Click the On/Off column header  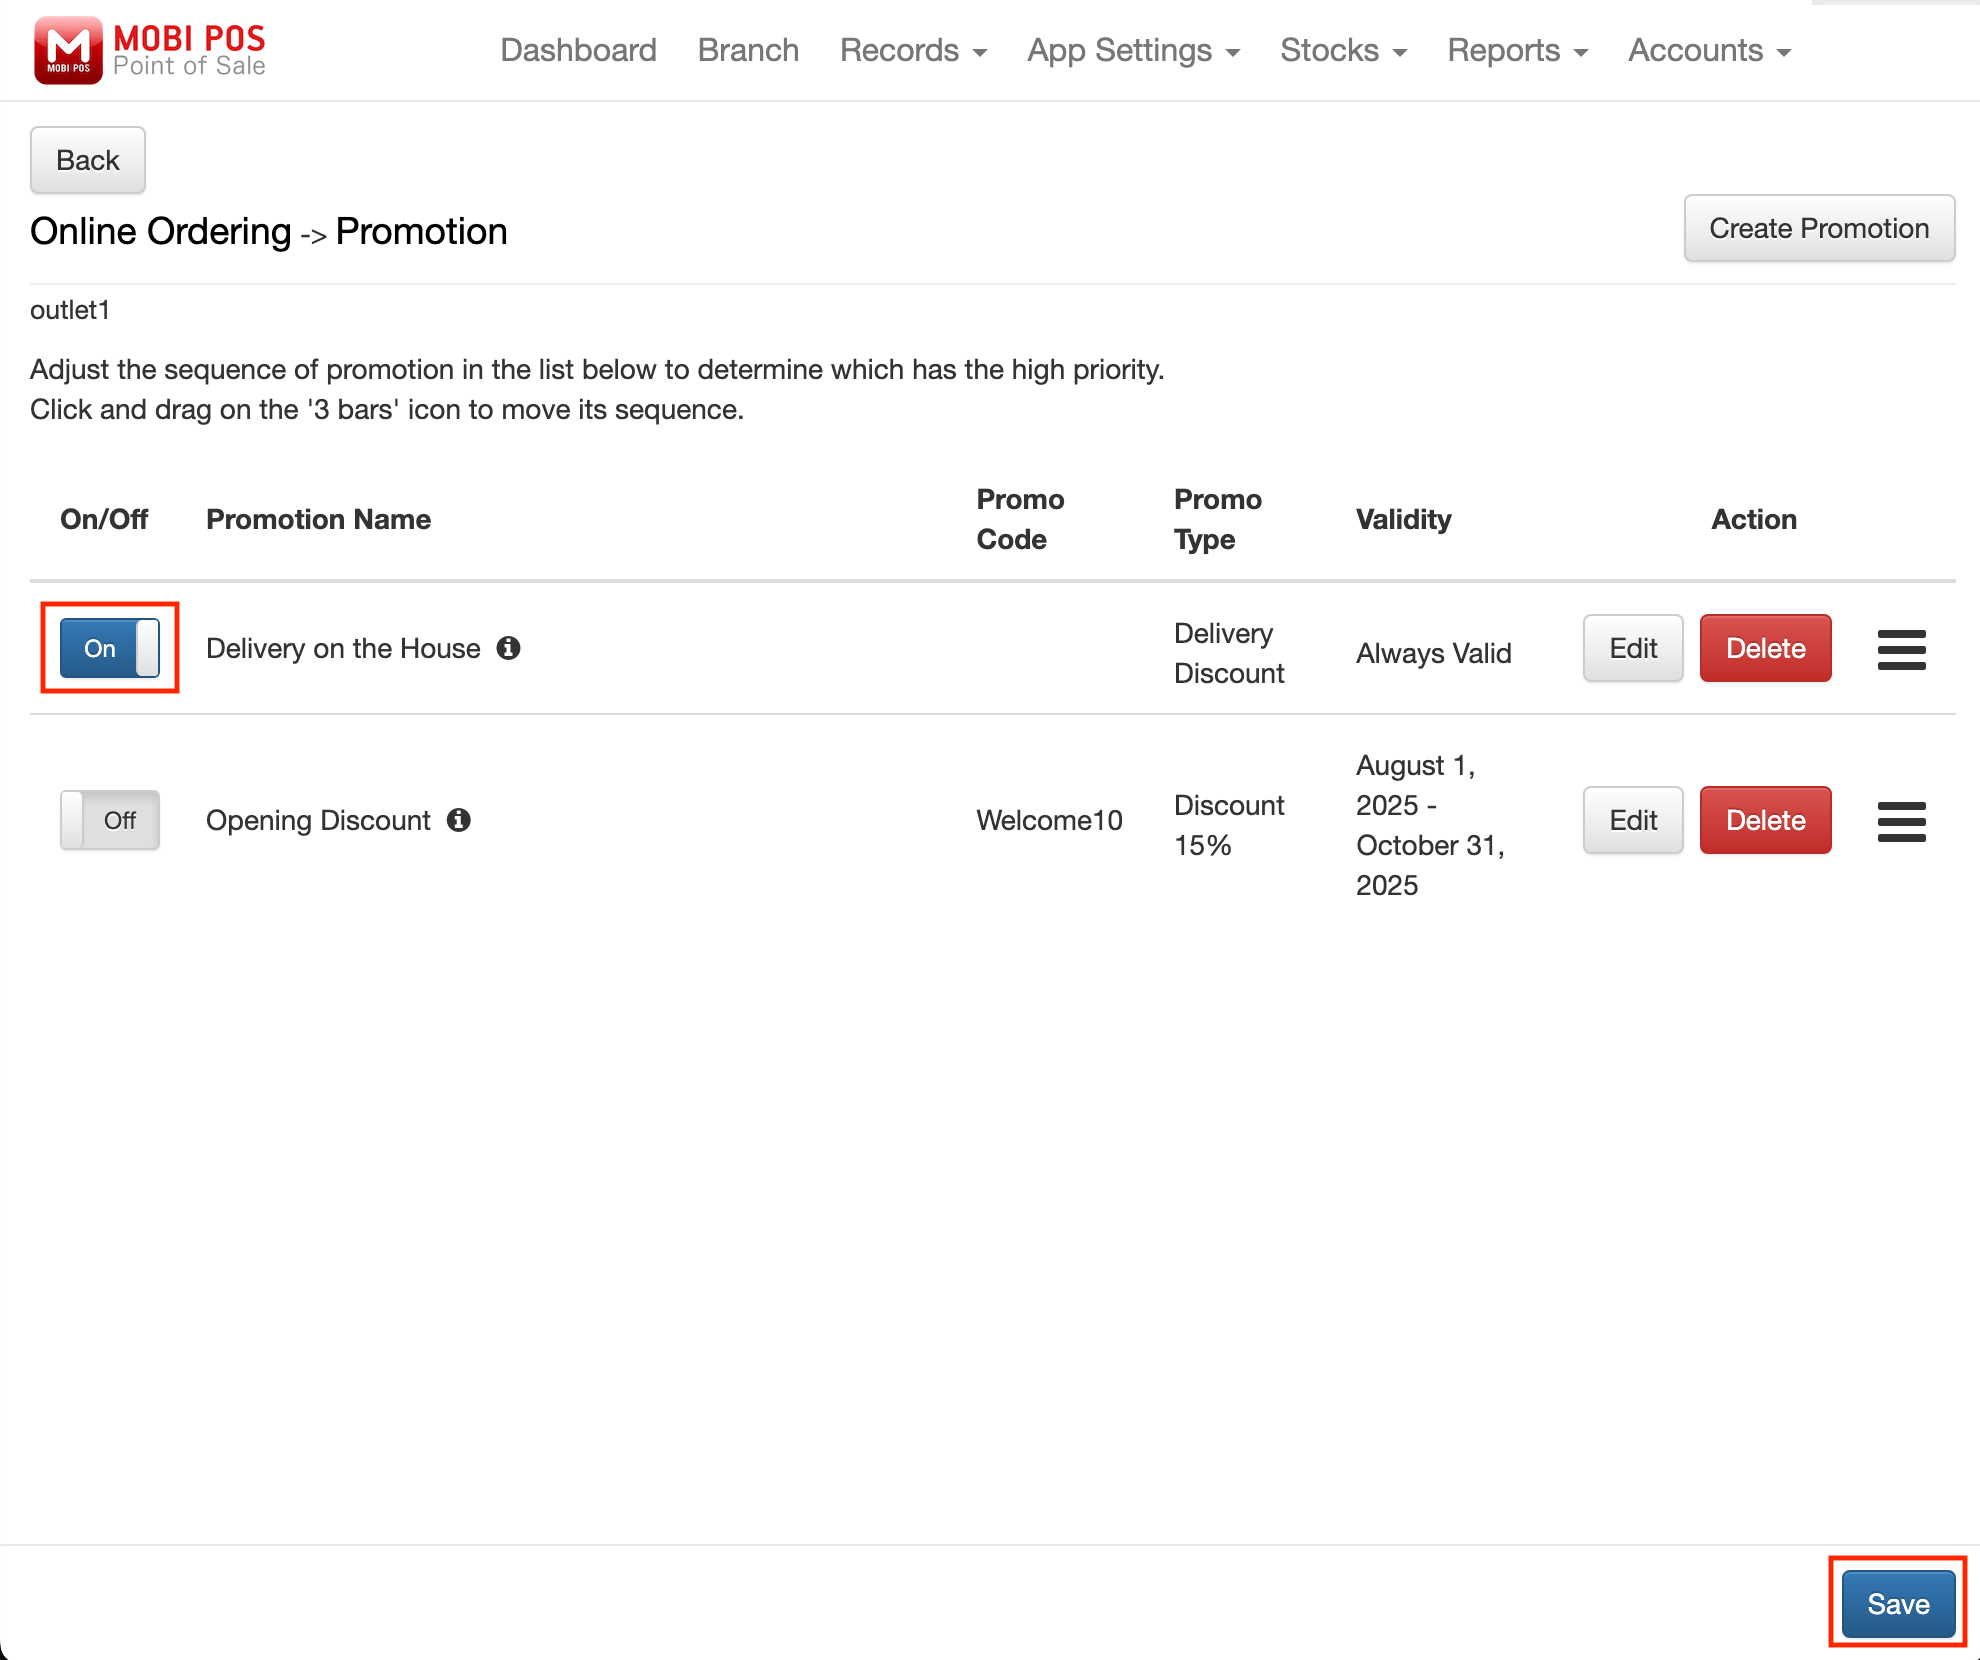point(104,519)
